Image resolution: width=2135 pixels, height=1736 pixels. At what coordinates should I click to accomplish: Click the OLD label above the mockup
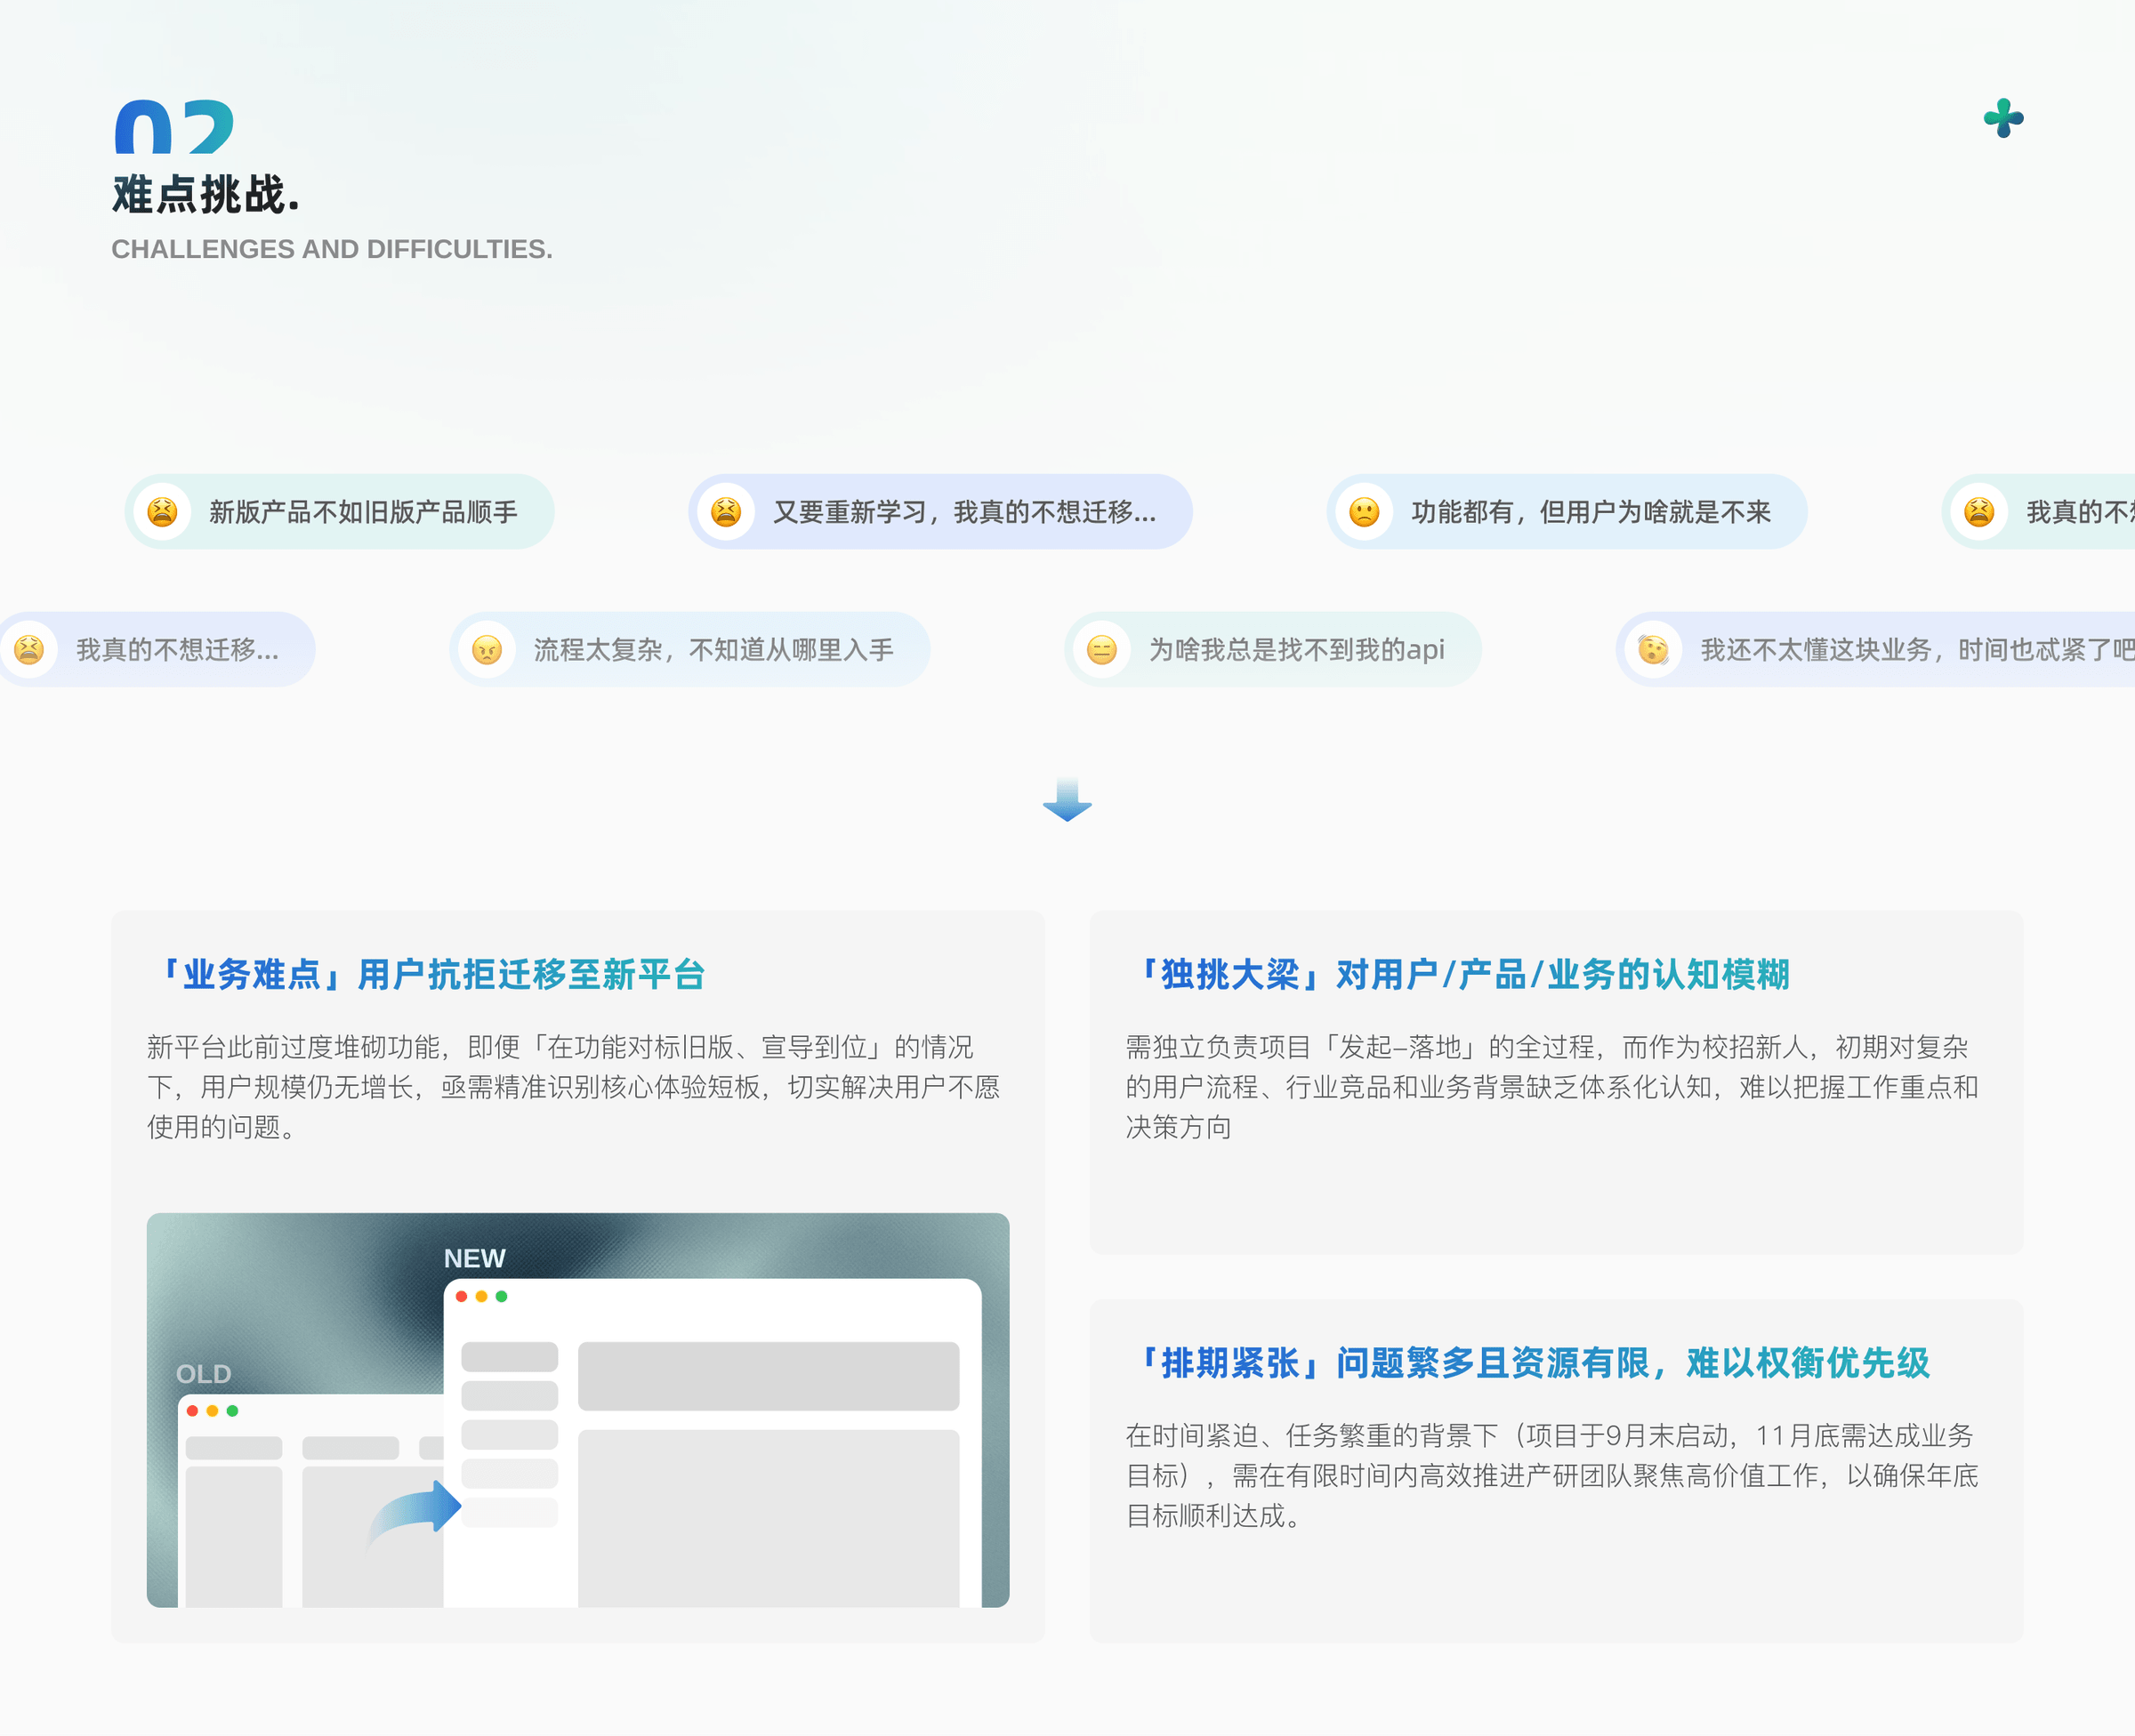pos(203,1374)
